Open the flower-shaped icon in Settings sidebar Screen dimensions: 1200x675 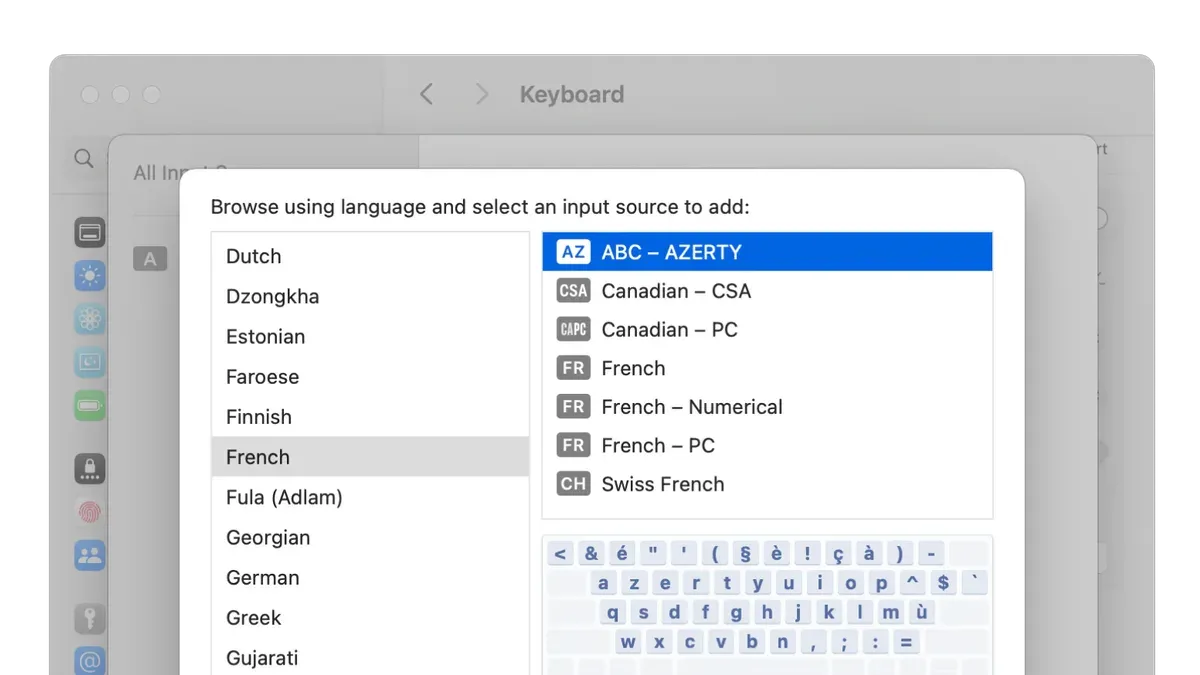[x=90, y=319]
